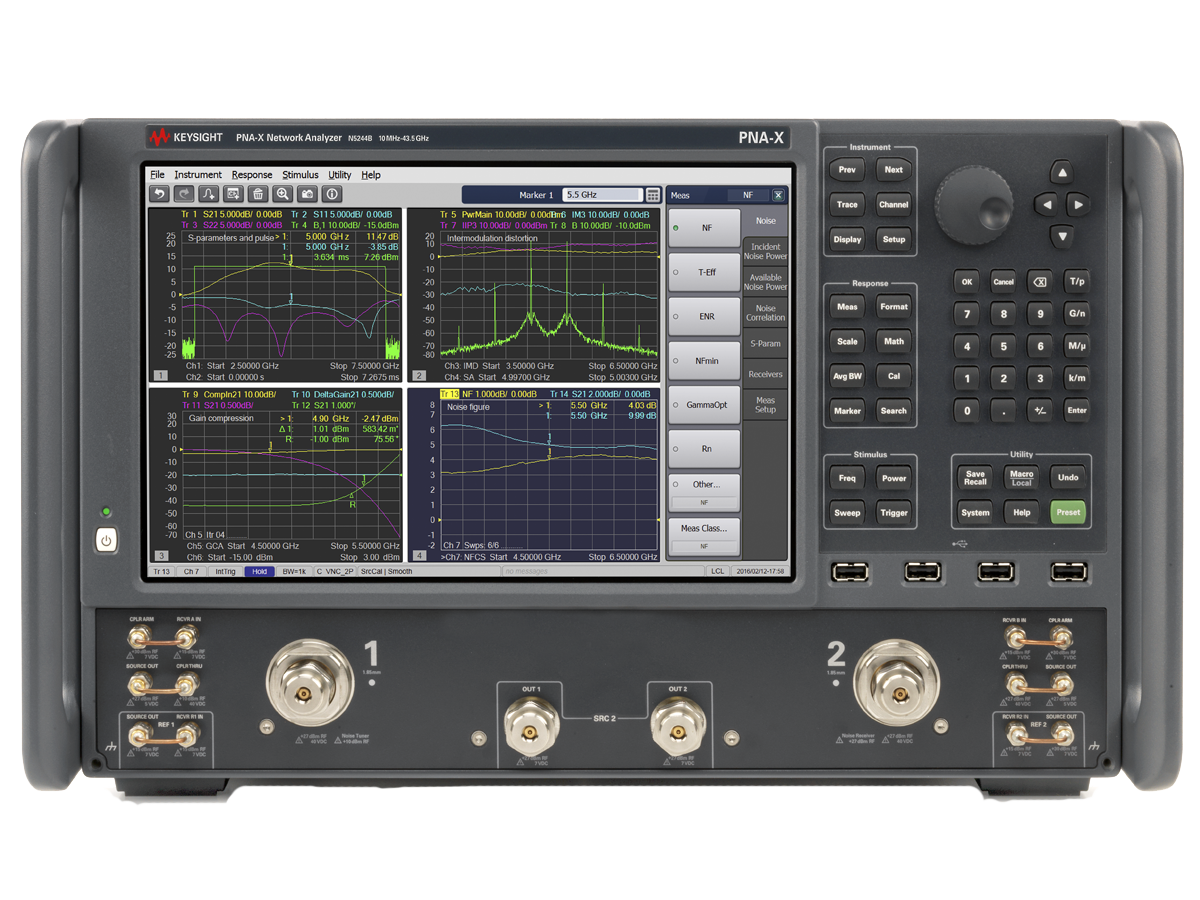Click the Redo toolbar icon
Viewport: 1200px width, 900px height.
183,195
